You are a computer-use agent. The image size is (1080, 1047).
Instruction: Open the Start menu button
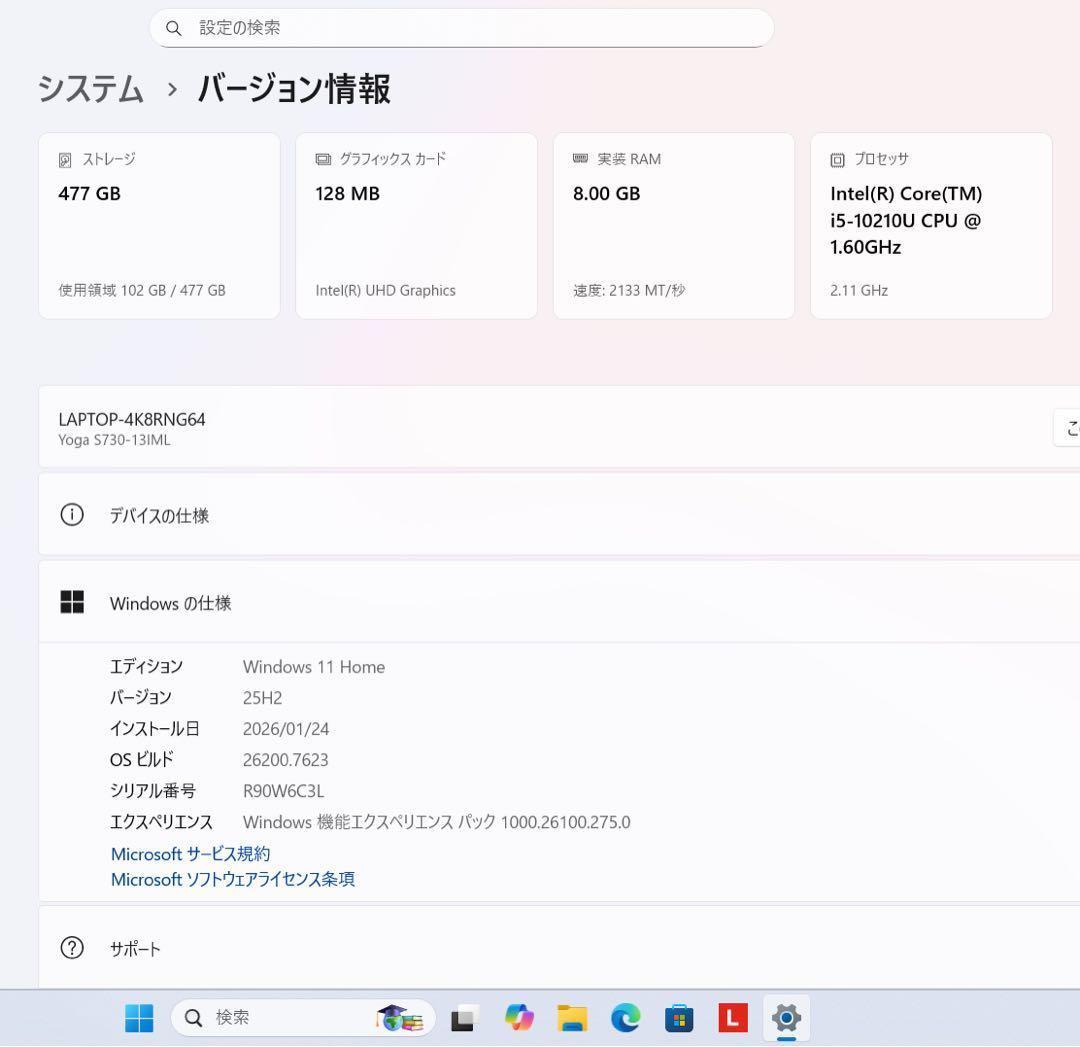pyautogui.click(x=138, y=1018)
